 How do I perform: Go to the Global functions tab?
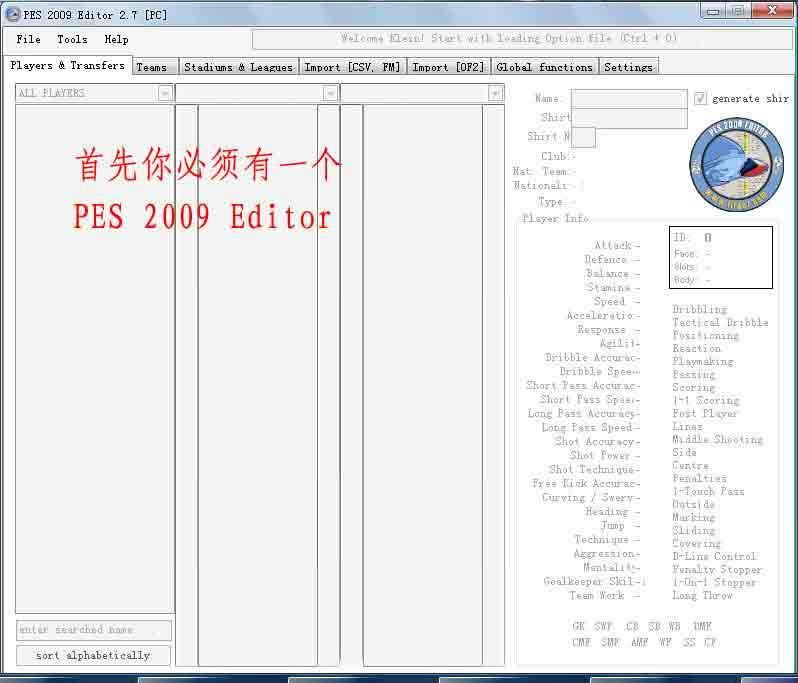(544, 67)
